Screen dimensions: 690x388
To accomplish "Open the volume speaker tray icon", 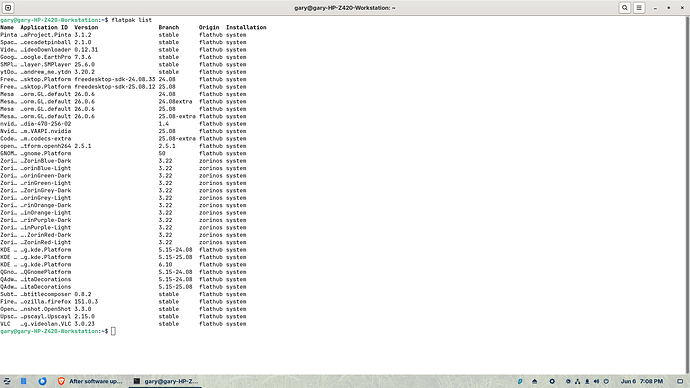I will point(596,381).
